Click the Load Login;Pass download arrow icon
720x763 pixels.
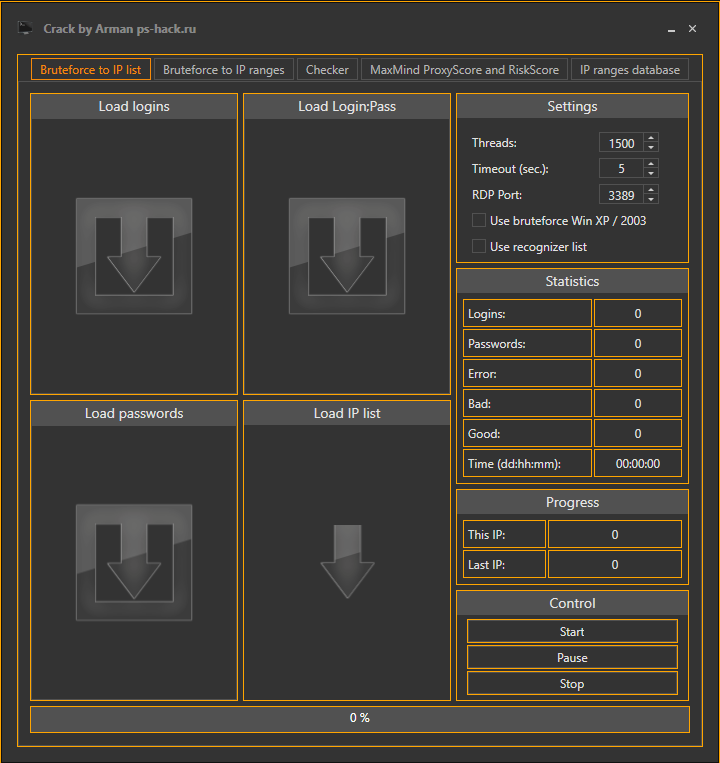[x=347, y=256]
